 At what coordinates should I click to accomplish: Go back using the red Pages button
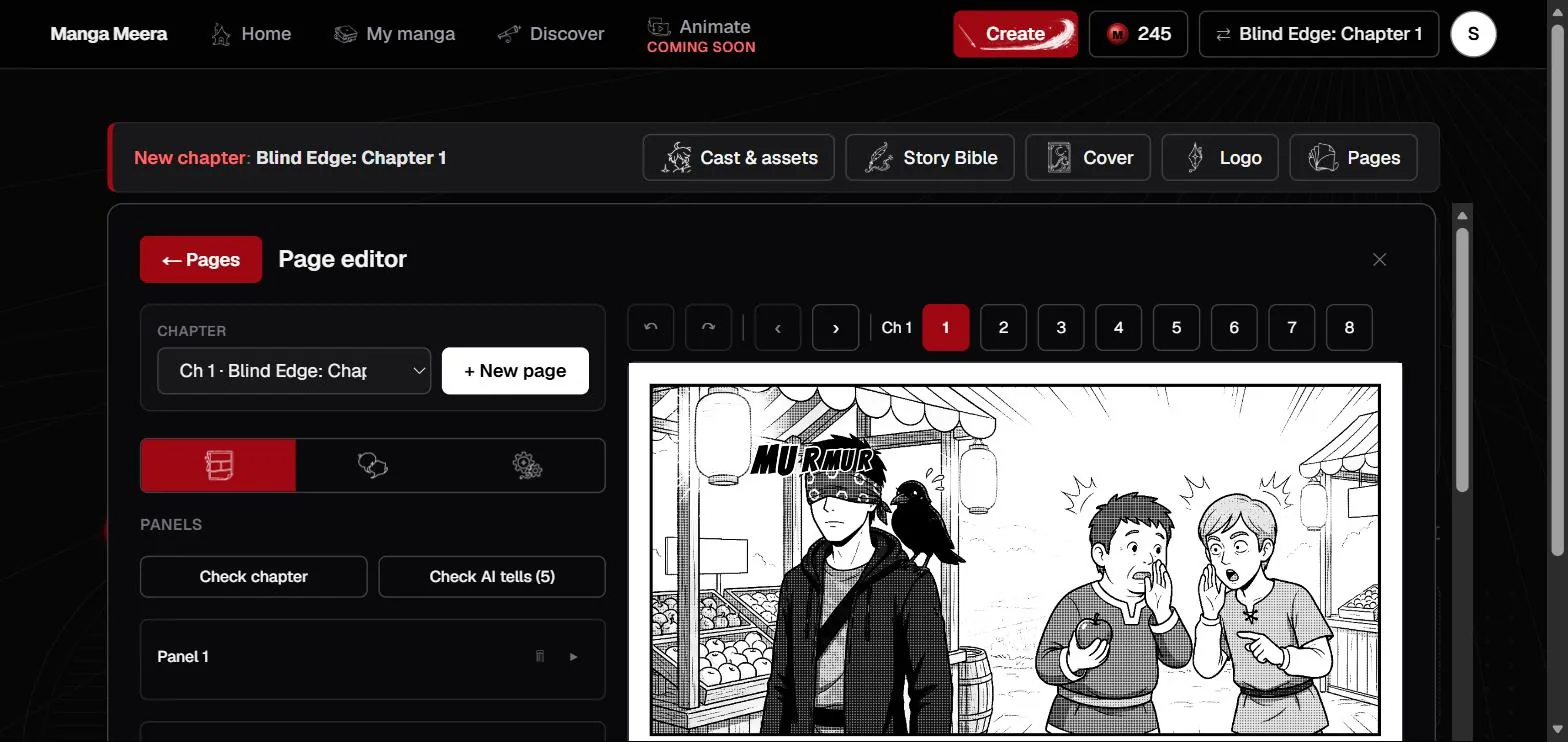201,260
